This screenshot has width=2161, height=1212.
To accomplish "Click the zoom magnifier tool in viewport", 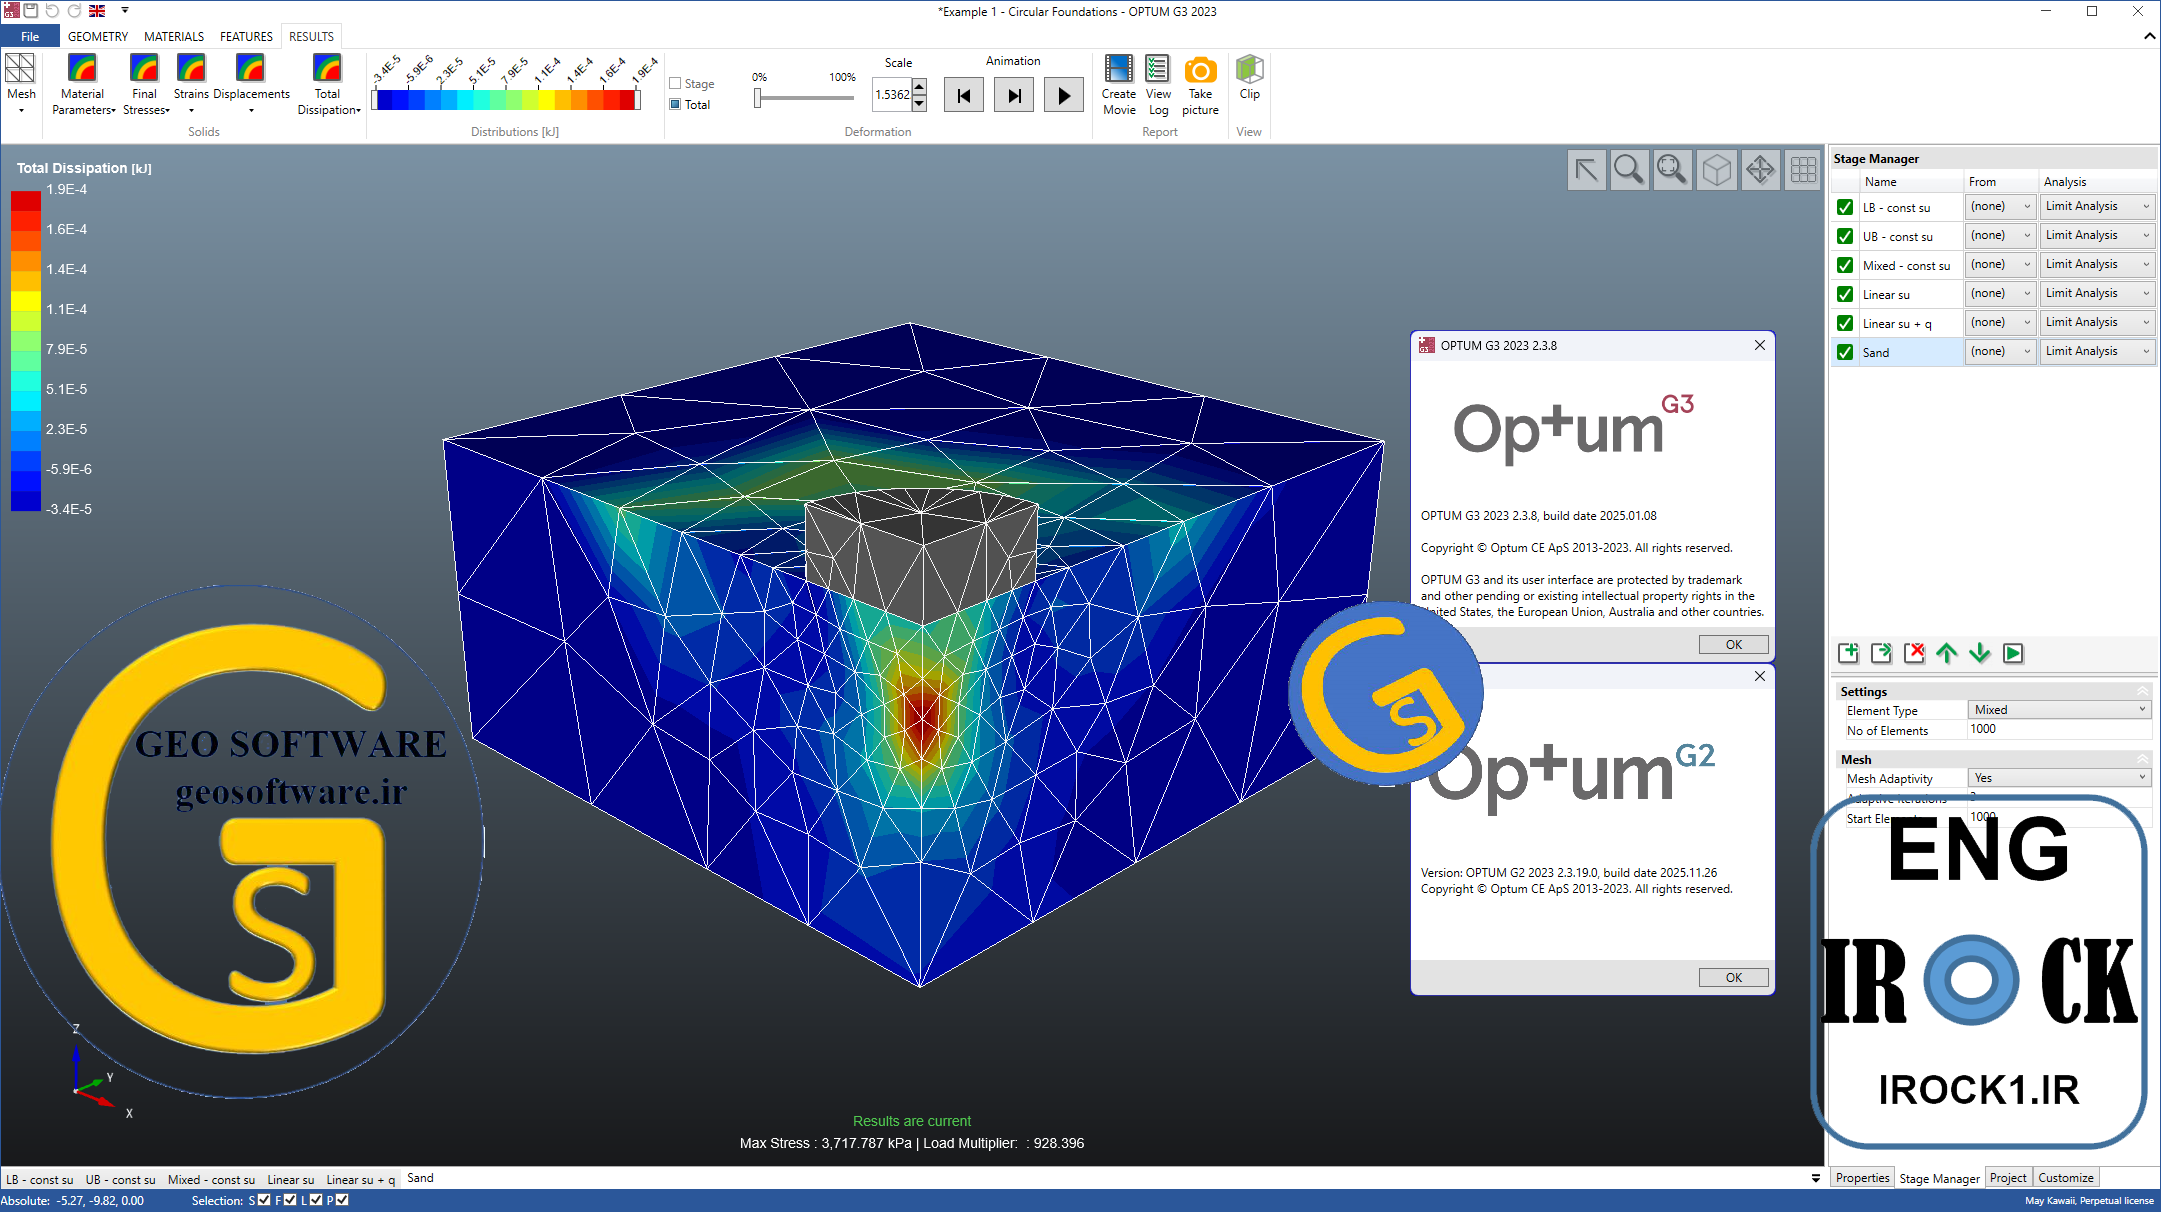I will click(x=1629, y=170).
